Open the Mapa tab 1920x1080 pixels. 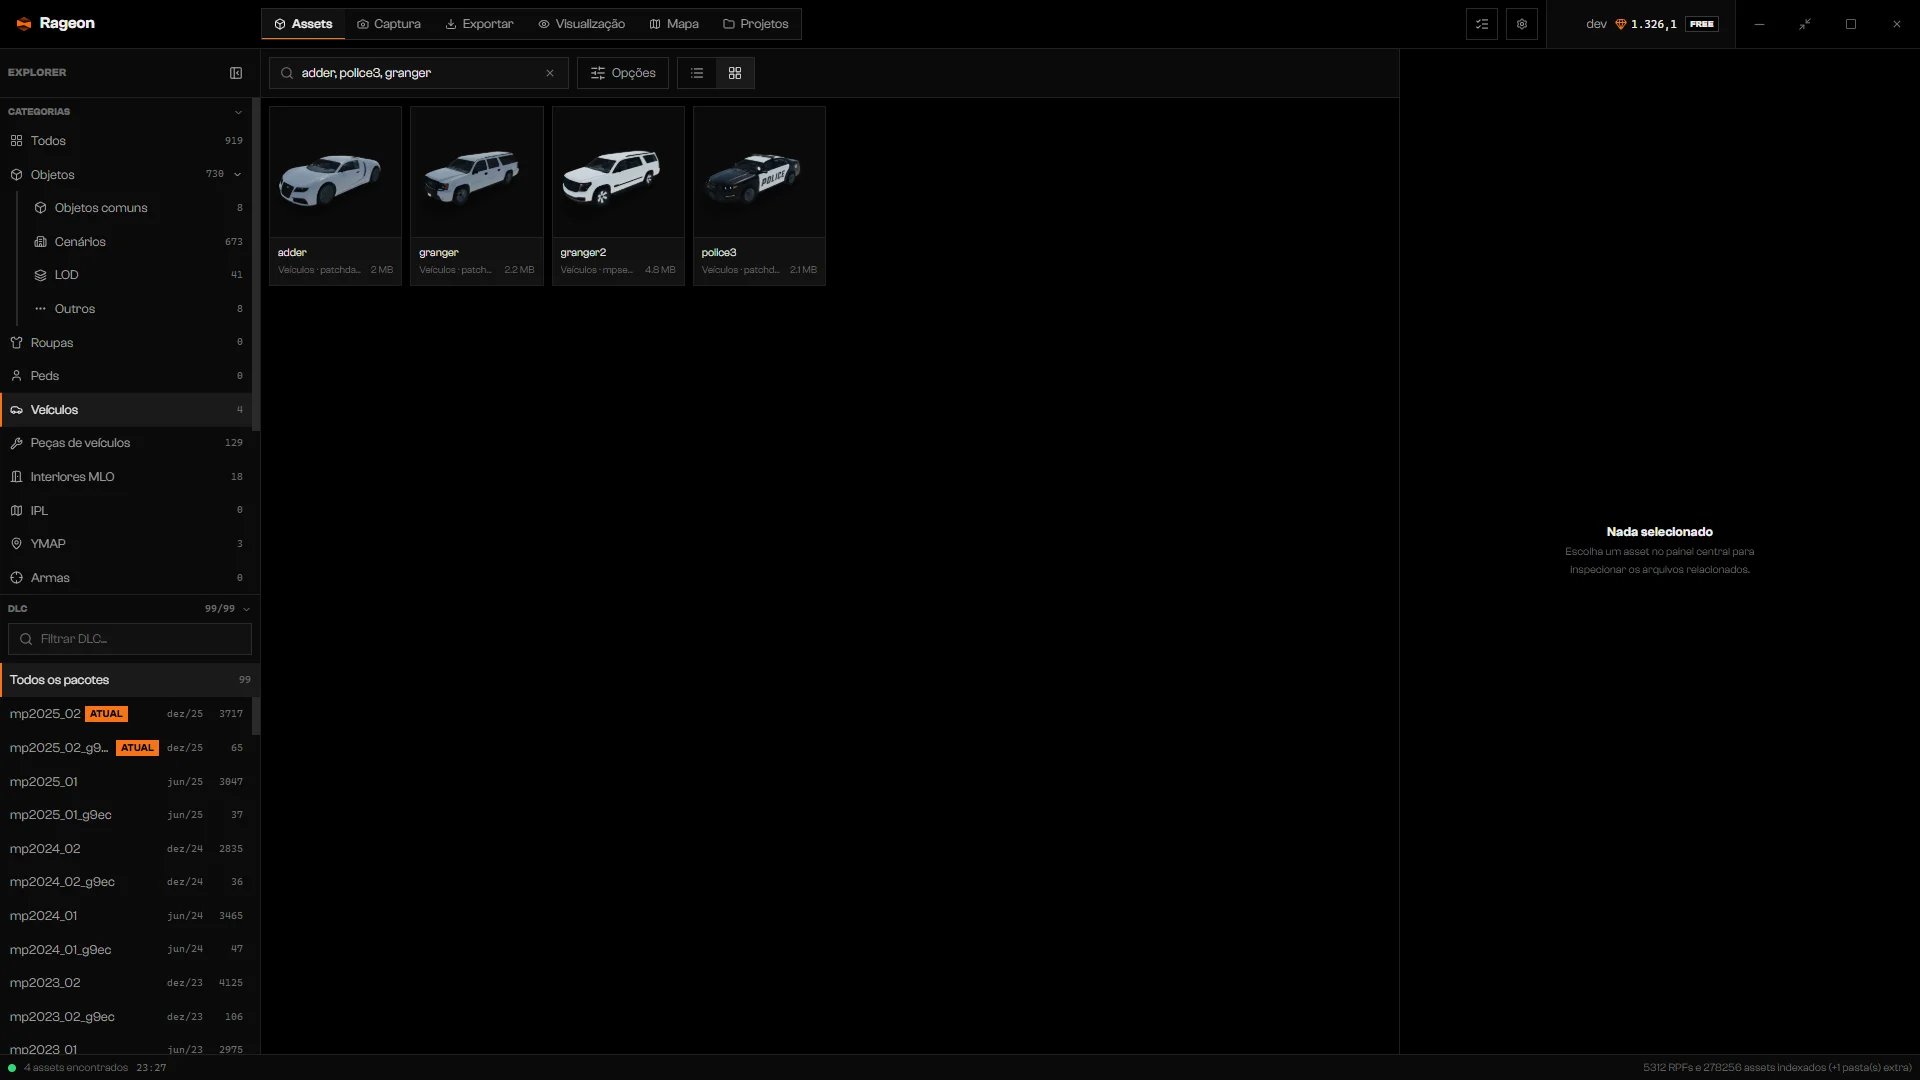click(674, 24)
